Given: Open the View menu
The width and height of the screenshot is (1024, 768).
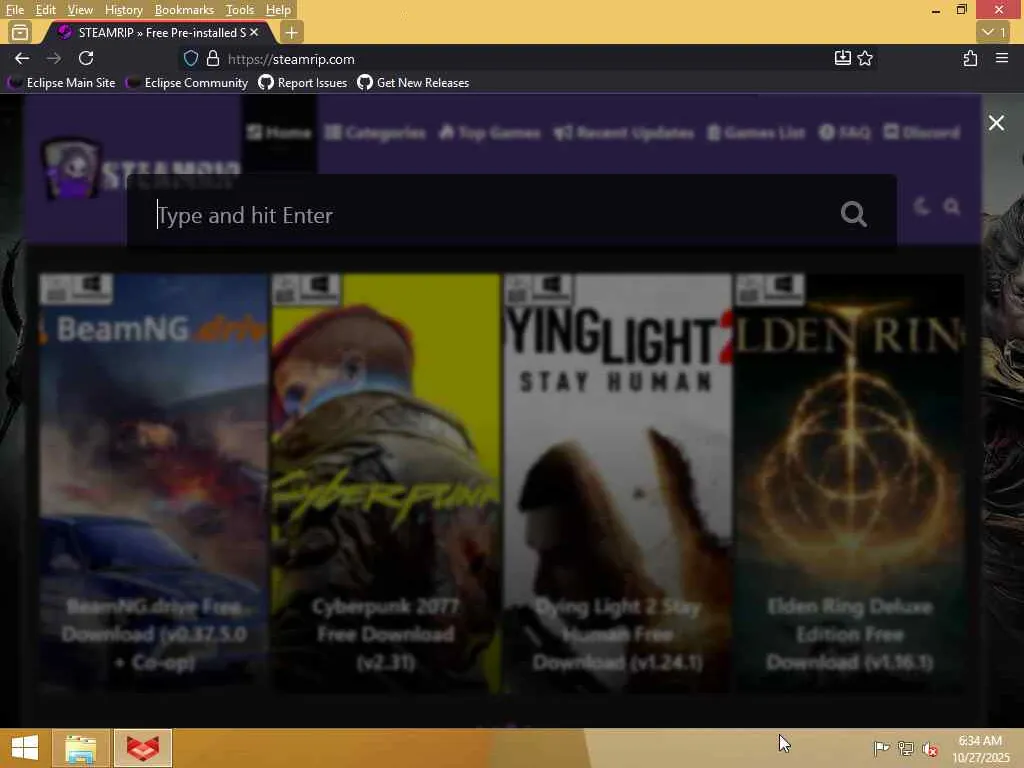Looking at the screenshot, I should (80, 10).
